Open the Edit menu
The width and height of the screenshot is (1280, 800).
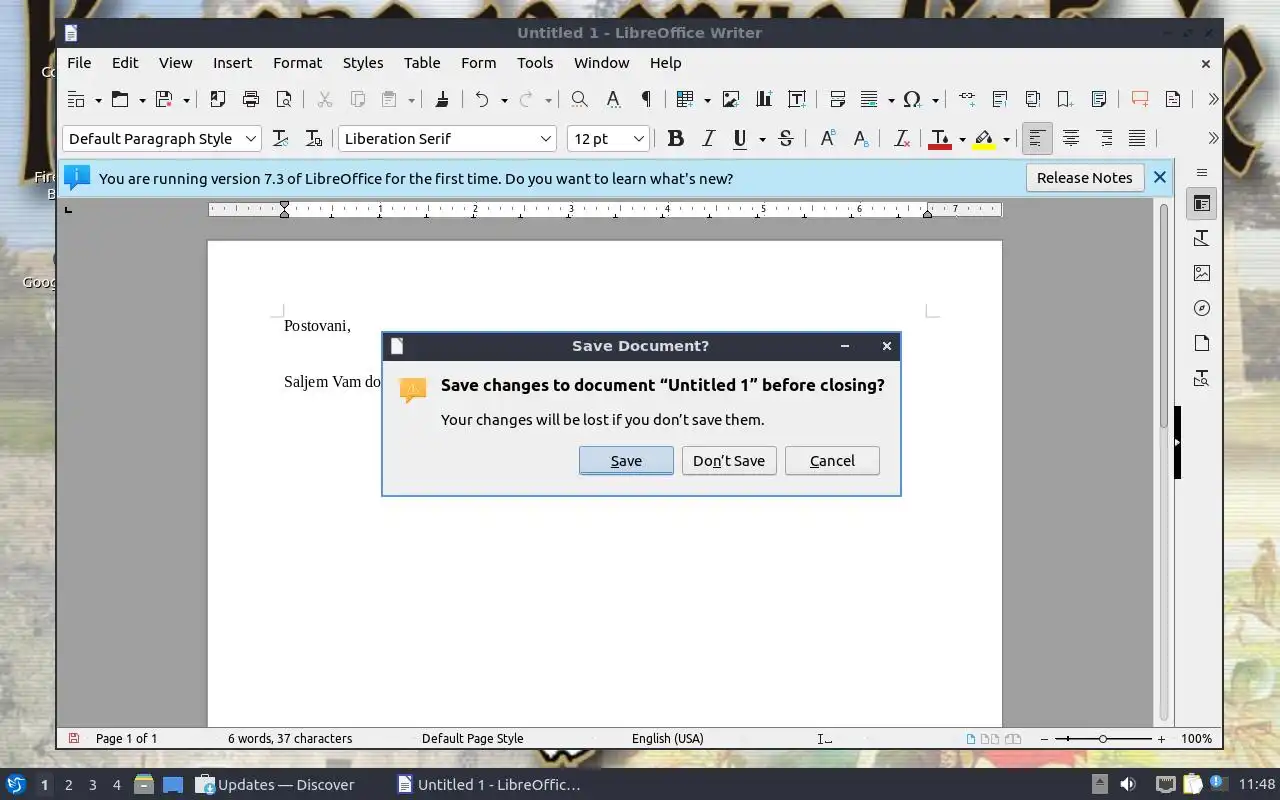click(125, 62)
